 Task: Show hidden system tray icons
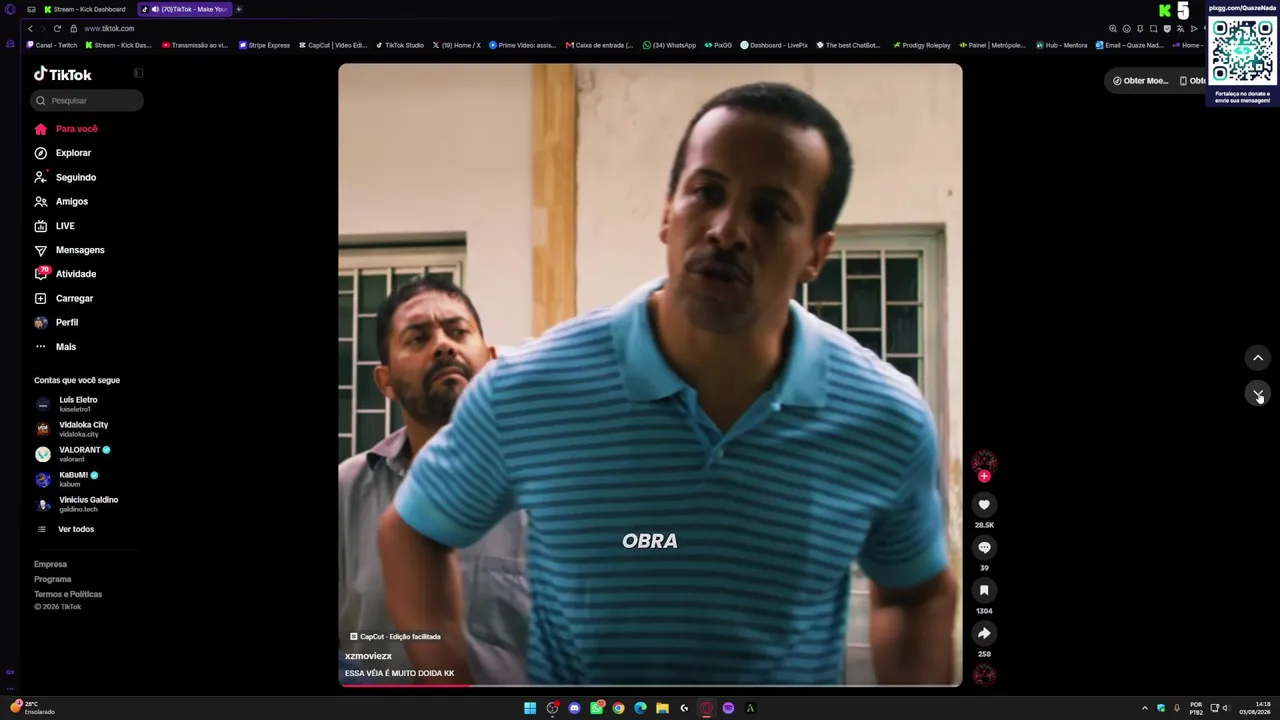click(1145, 708)
